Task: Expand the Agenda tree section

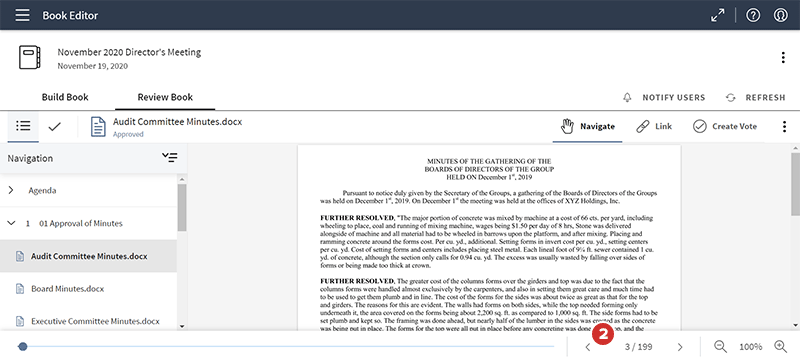Action: point(11,190)
